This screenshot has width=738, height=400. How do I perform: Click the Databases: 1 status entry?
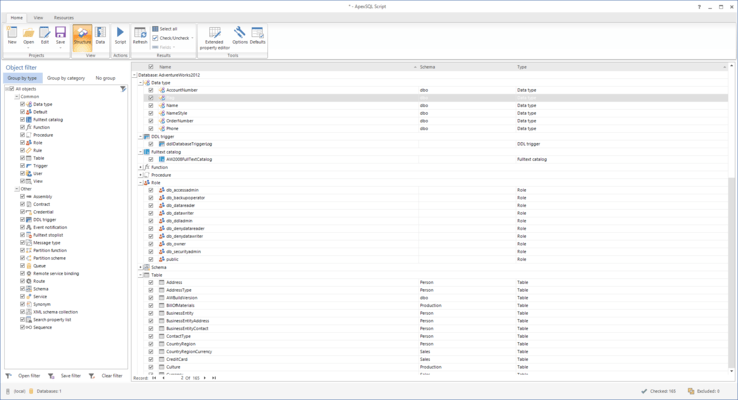(x=45, y=391)
